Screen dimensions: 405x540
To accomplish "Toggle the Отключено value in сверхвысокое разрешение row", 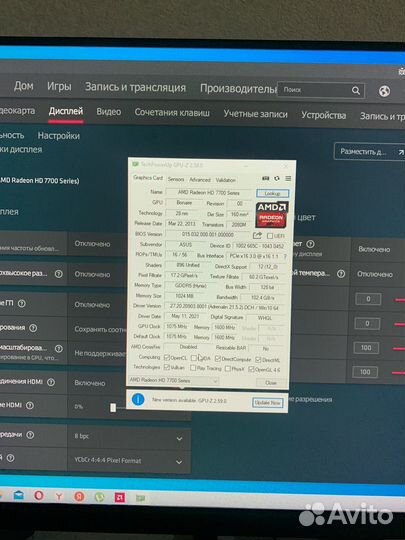I will pyautogui.click(x=92, y=274).
